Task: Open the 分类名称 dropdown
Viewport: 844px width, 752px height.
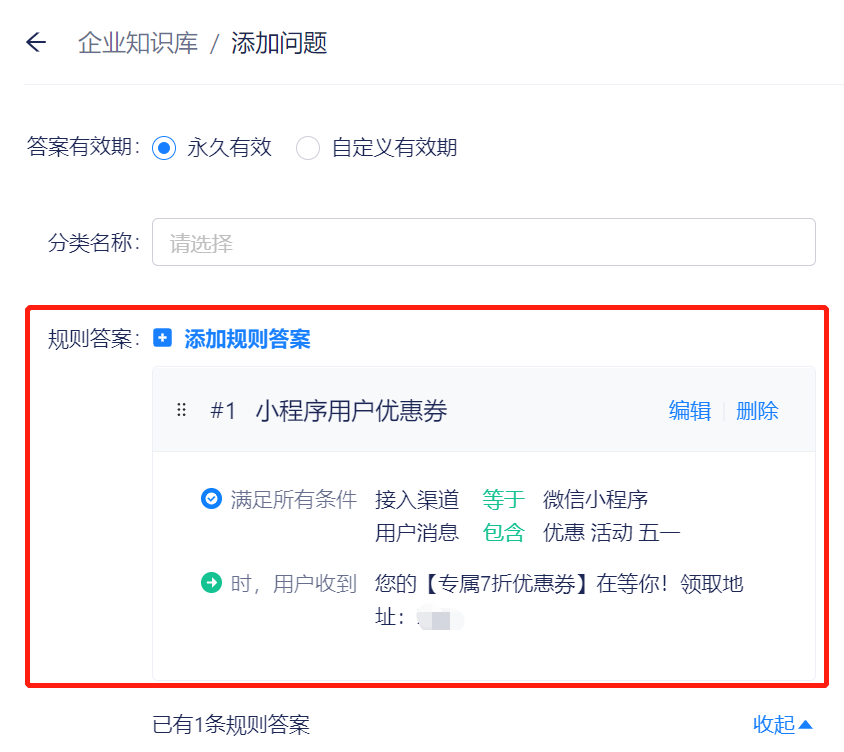Action: (x=484, y=242)
